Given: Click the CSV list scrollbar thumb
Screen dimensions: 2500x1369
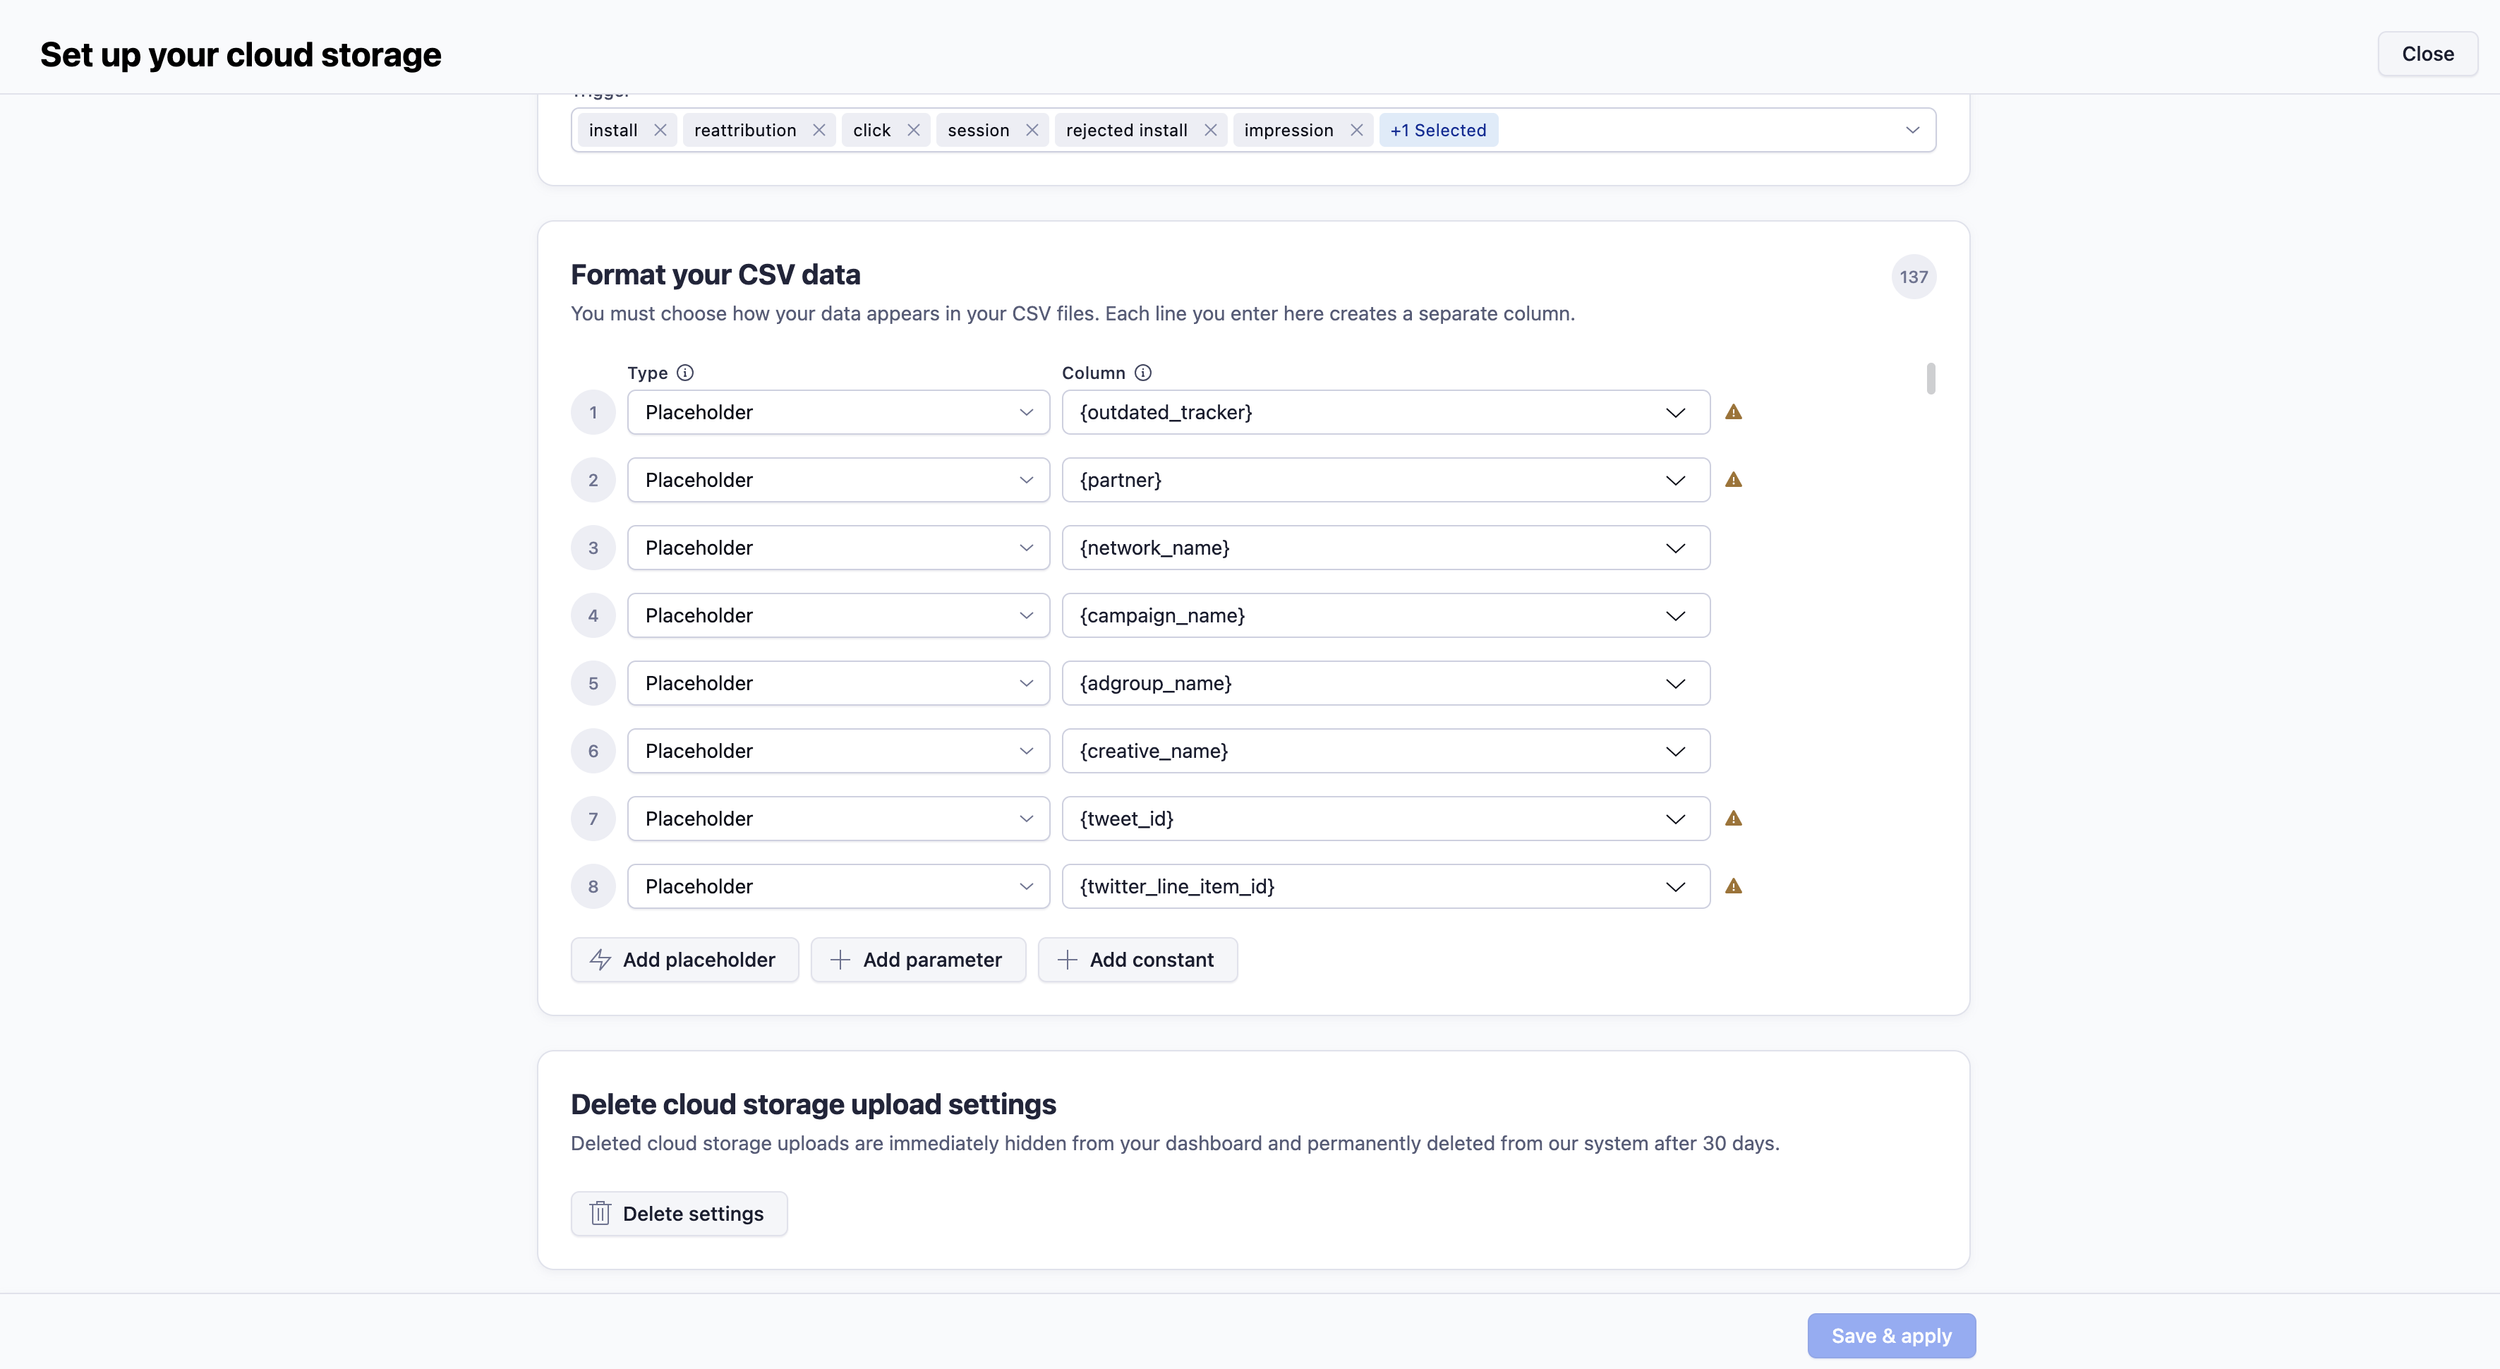Looking at the screenshot, I should [1930, 379].
